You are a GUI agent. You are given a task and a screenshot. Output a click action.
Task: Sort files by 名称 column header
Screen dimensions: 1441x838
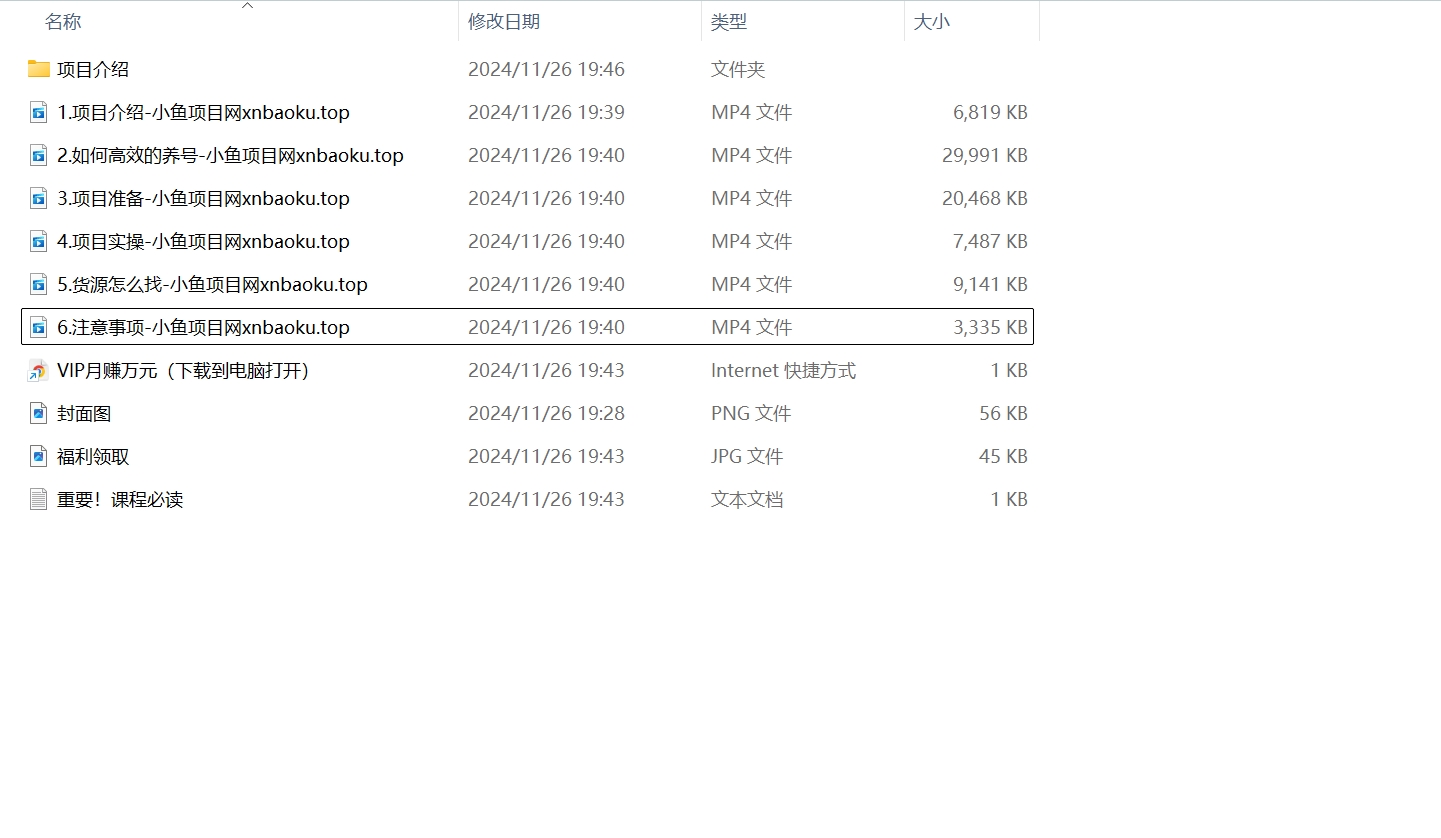tap(63, 21)
